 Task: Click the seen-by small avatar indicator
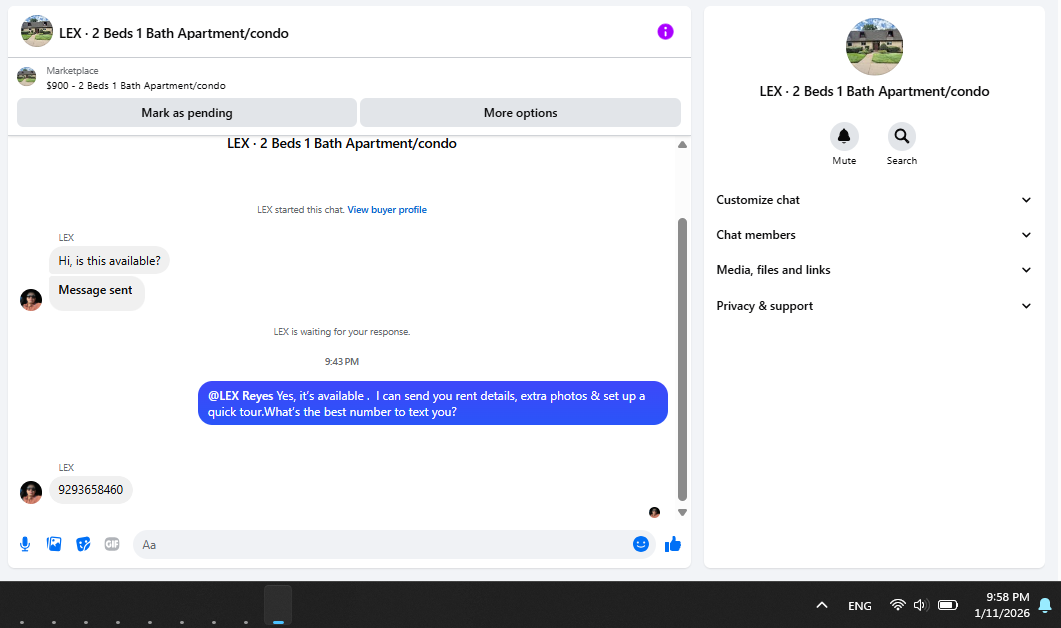(654, 512)
